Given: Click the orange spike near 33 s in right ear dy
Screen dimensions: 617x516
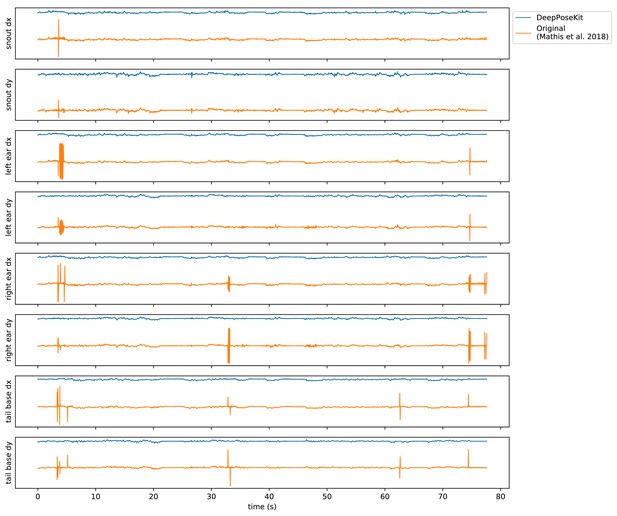Looking at the screenshot, I should [229, 345].
